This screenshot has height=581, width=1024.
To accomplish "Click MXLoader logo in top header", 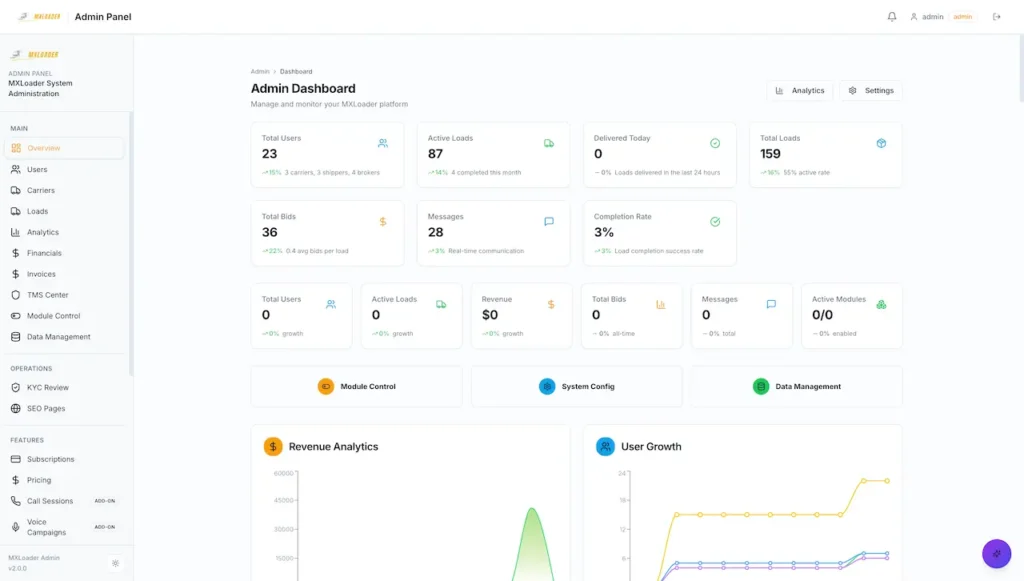I will click(x=39, y=17).
